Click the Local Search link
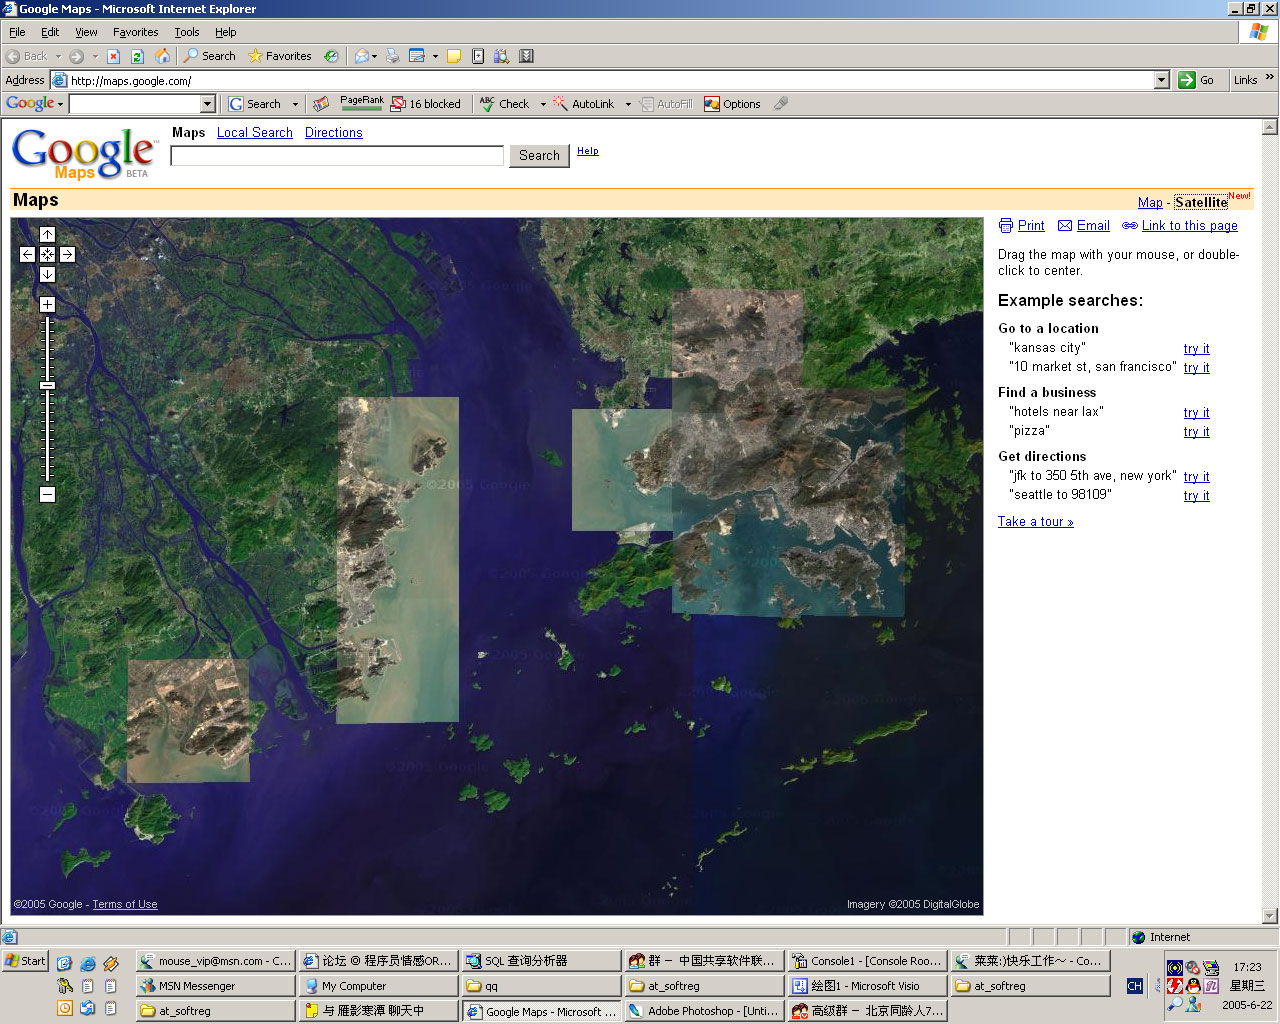The width and height of the screenshot is (1280, 1024). pyautogui.click(x=255, y=132)
